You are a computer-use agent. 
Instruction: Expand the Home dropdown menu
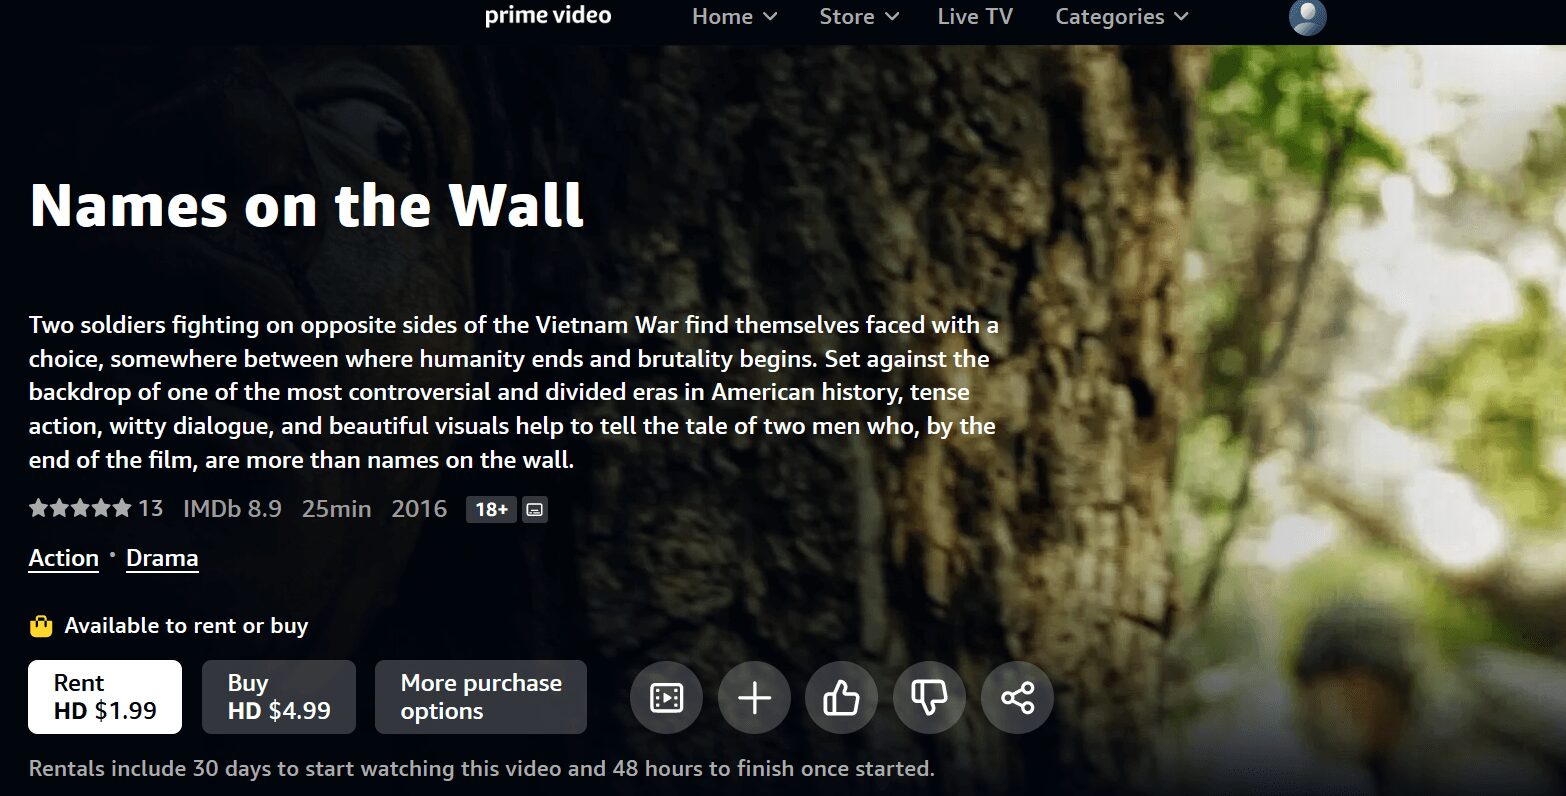(734, 17)
